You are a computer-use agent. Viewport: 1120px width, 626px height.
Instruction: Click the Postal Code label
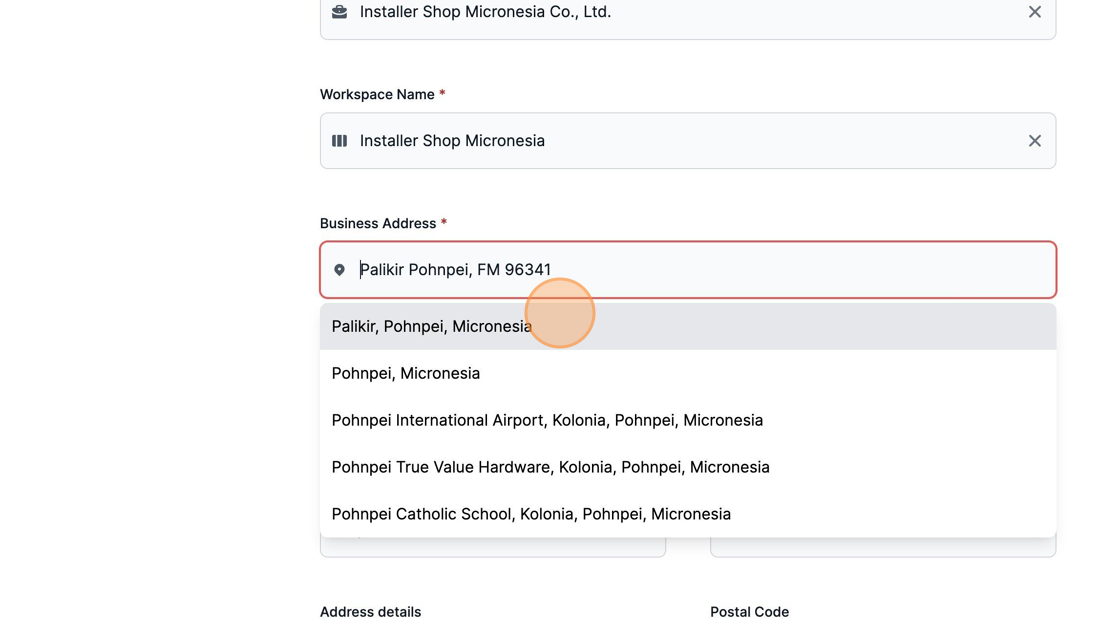tap(749, 612)
